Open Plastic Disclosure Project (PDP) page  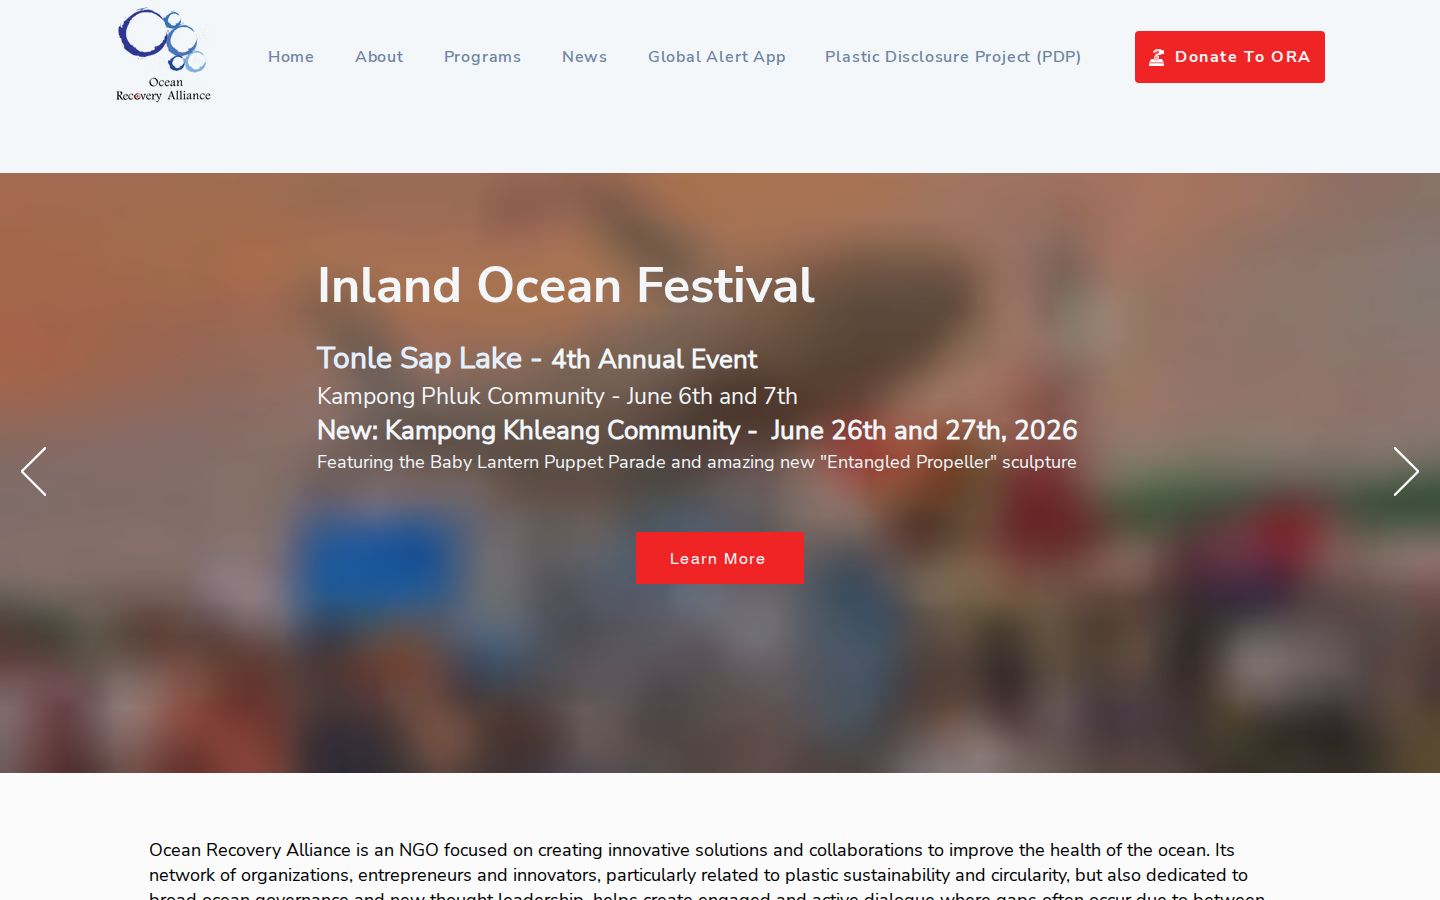(x=953, y=57)
